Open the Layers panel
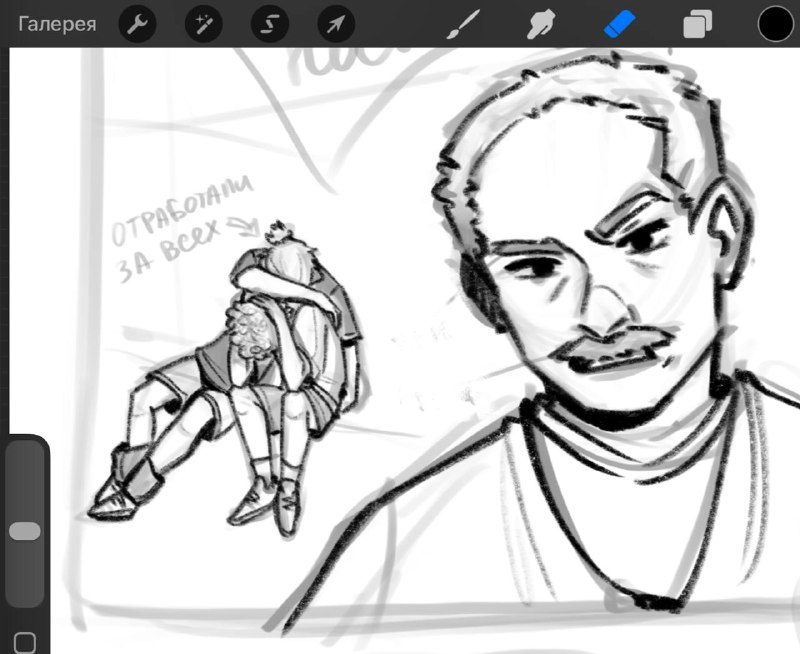This screenshot has width=800, height=654. pos(697,24)
